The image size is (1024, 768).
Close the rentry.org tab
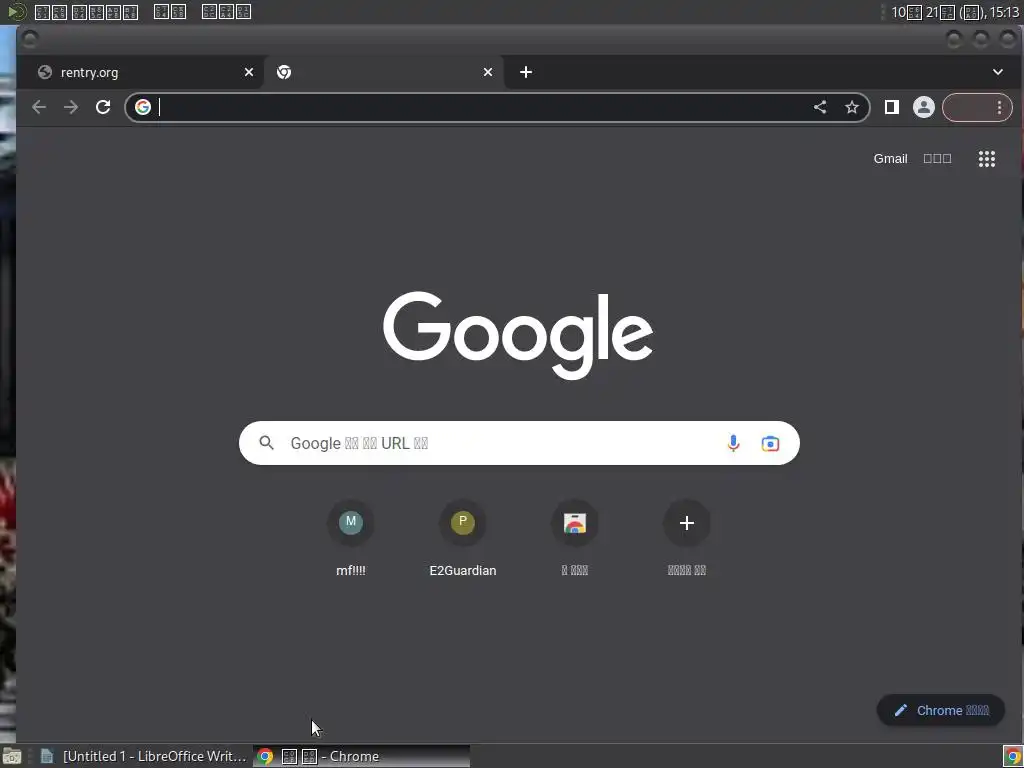click(249, 72)
